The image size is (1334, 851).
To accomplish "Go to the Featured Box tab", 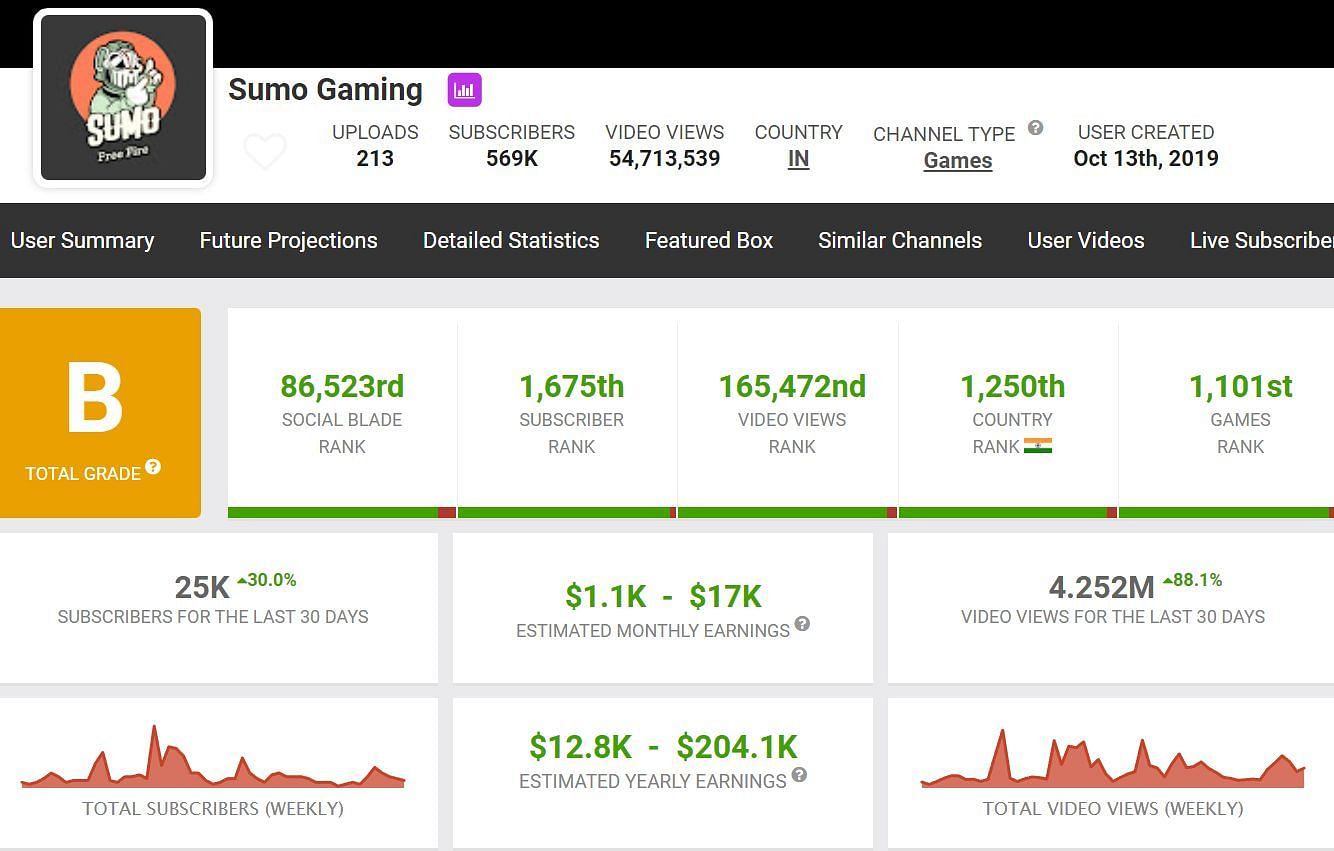I will coord(709,240).
